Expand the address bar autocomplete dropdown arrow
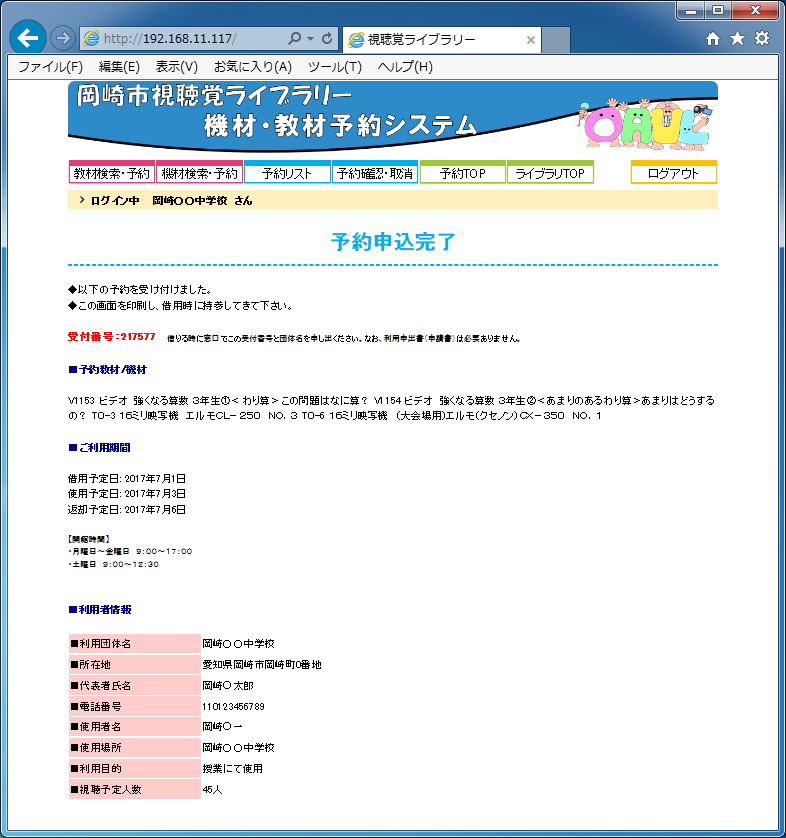 pyautogui.click(x=310, y=39)
